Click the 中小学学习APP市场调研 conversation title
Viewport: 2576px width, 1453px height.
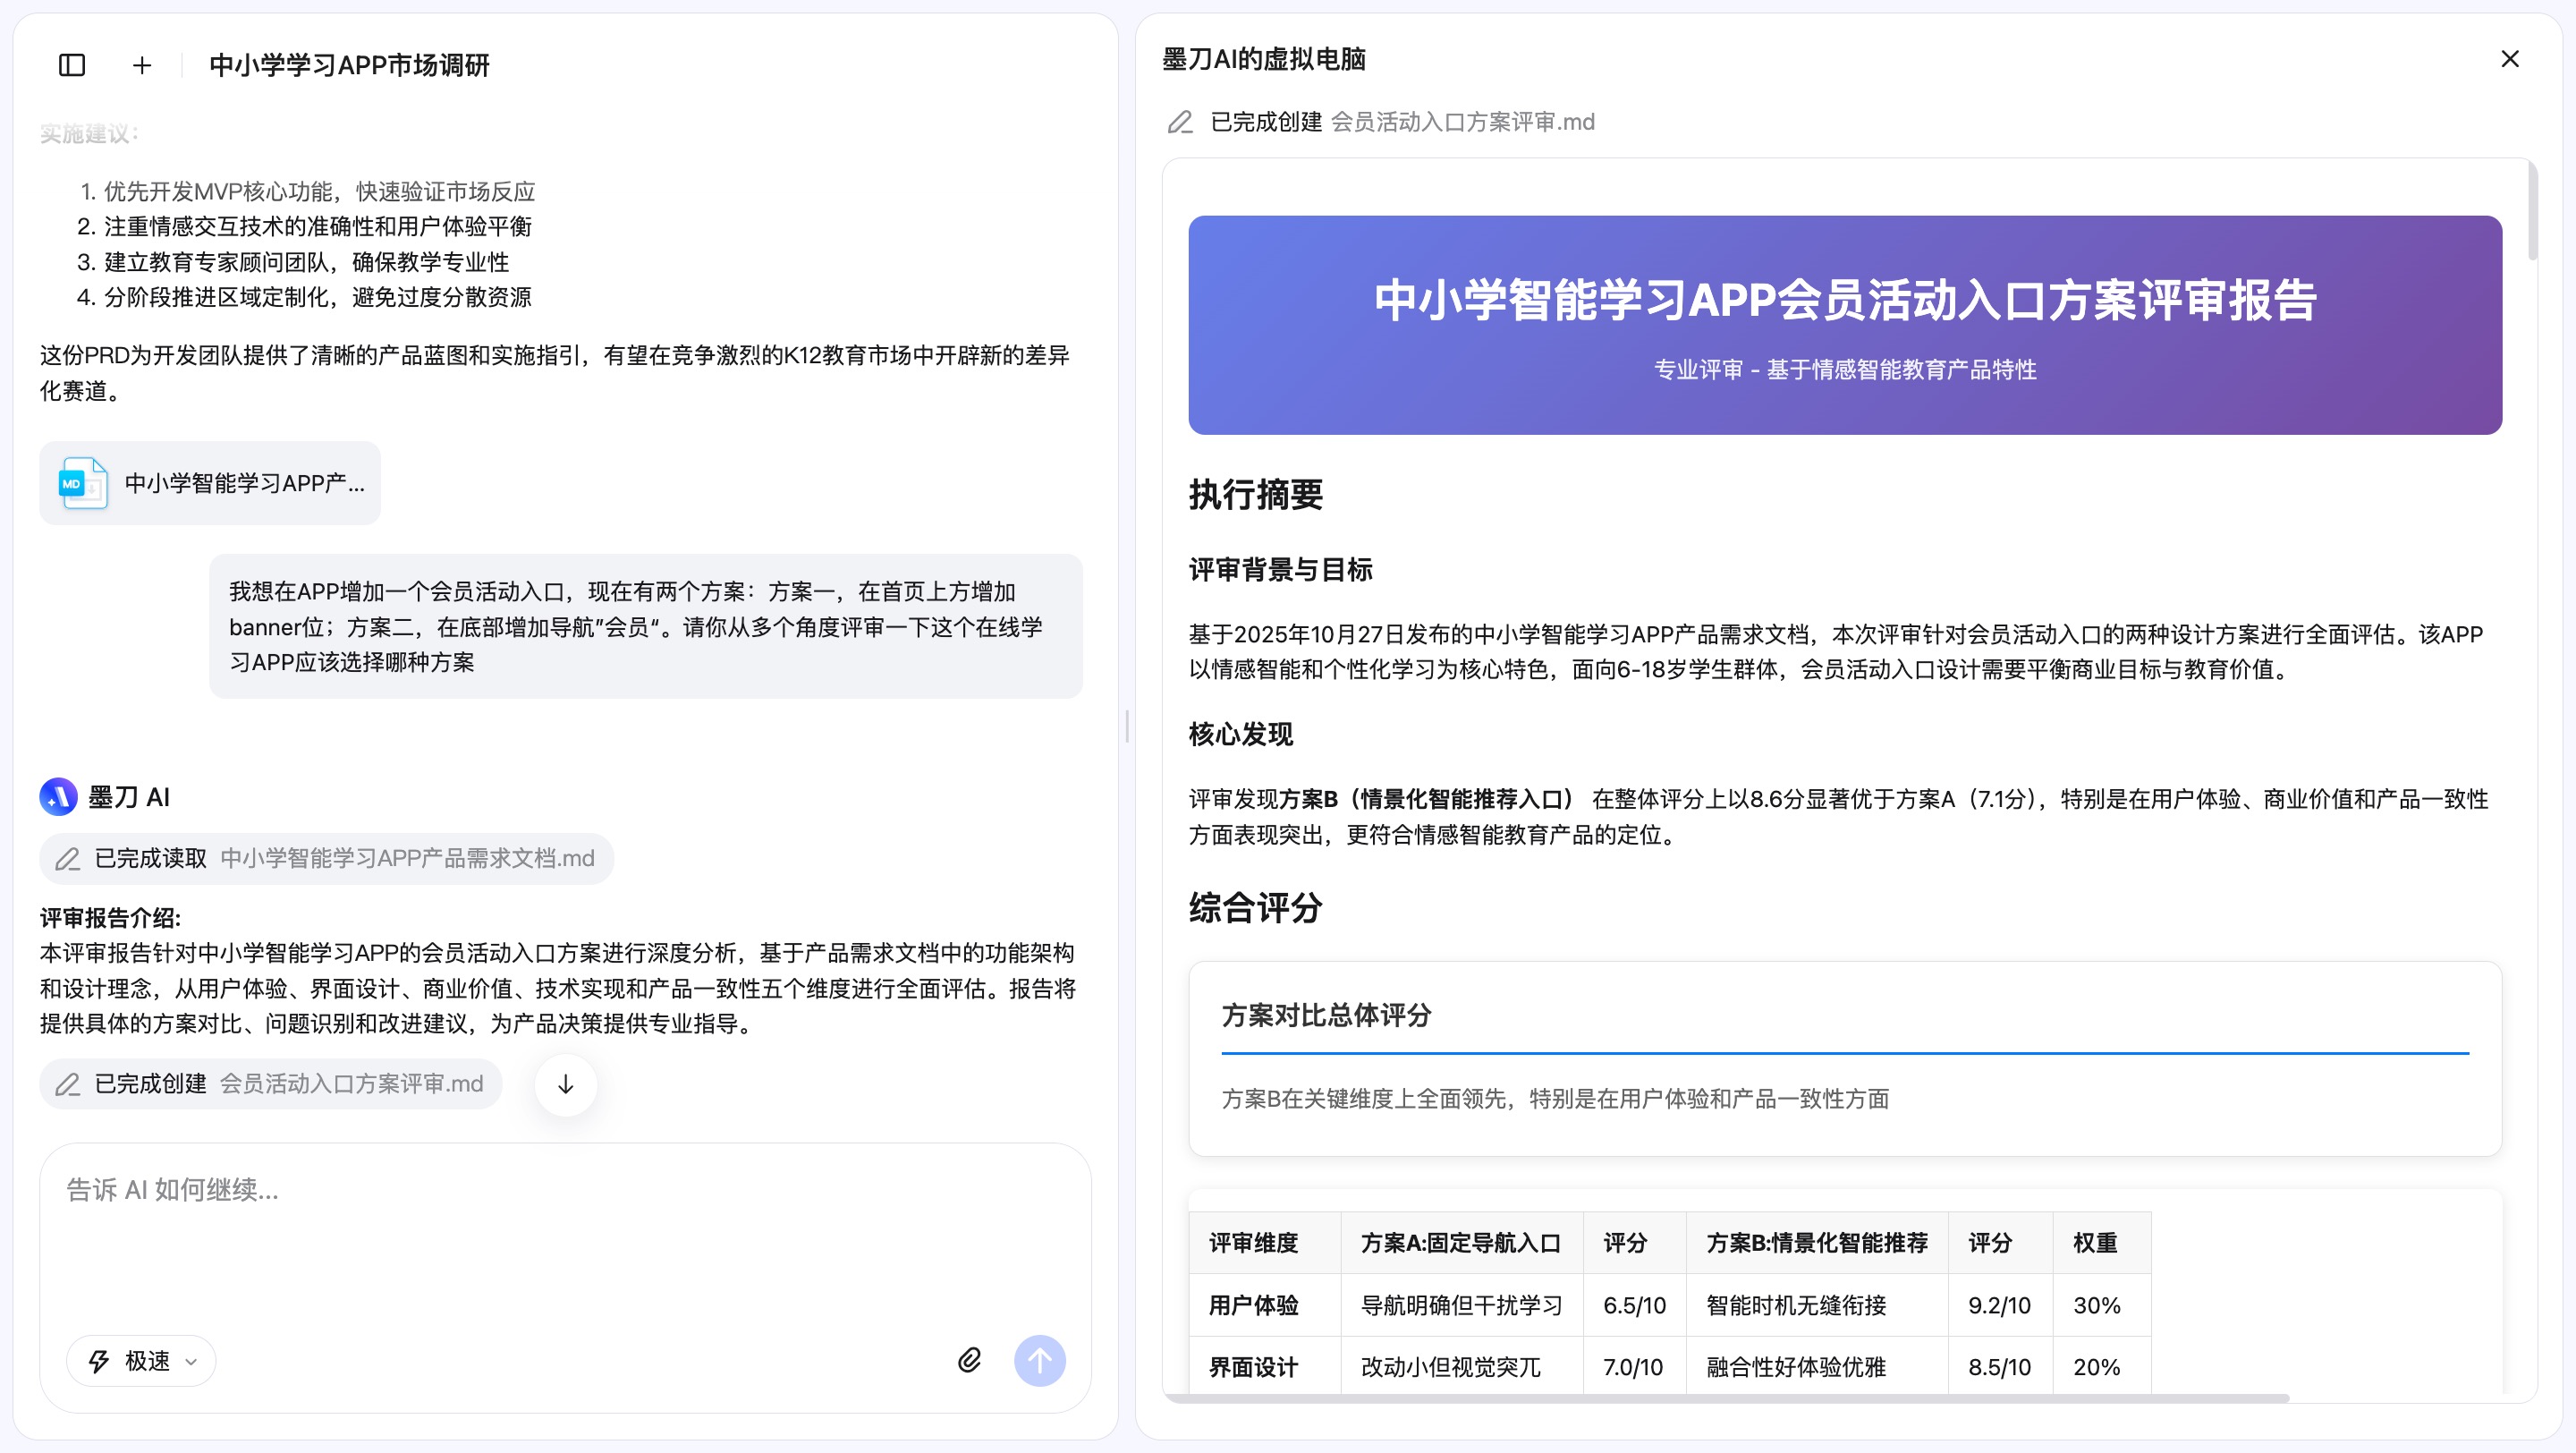point(349,65)
